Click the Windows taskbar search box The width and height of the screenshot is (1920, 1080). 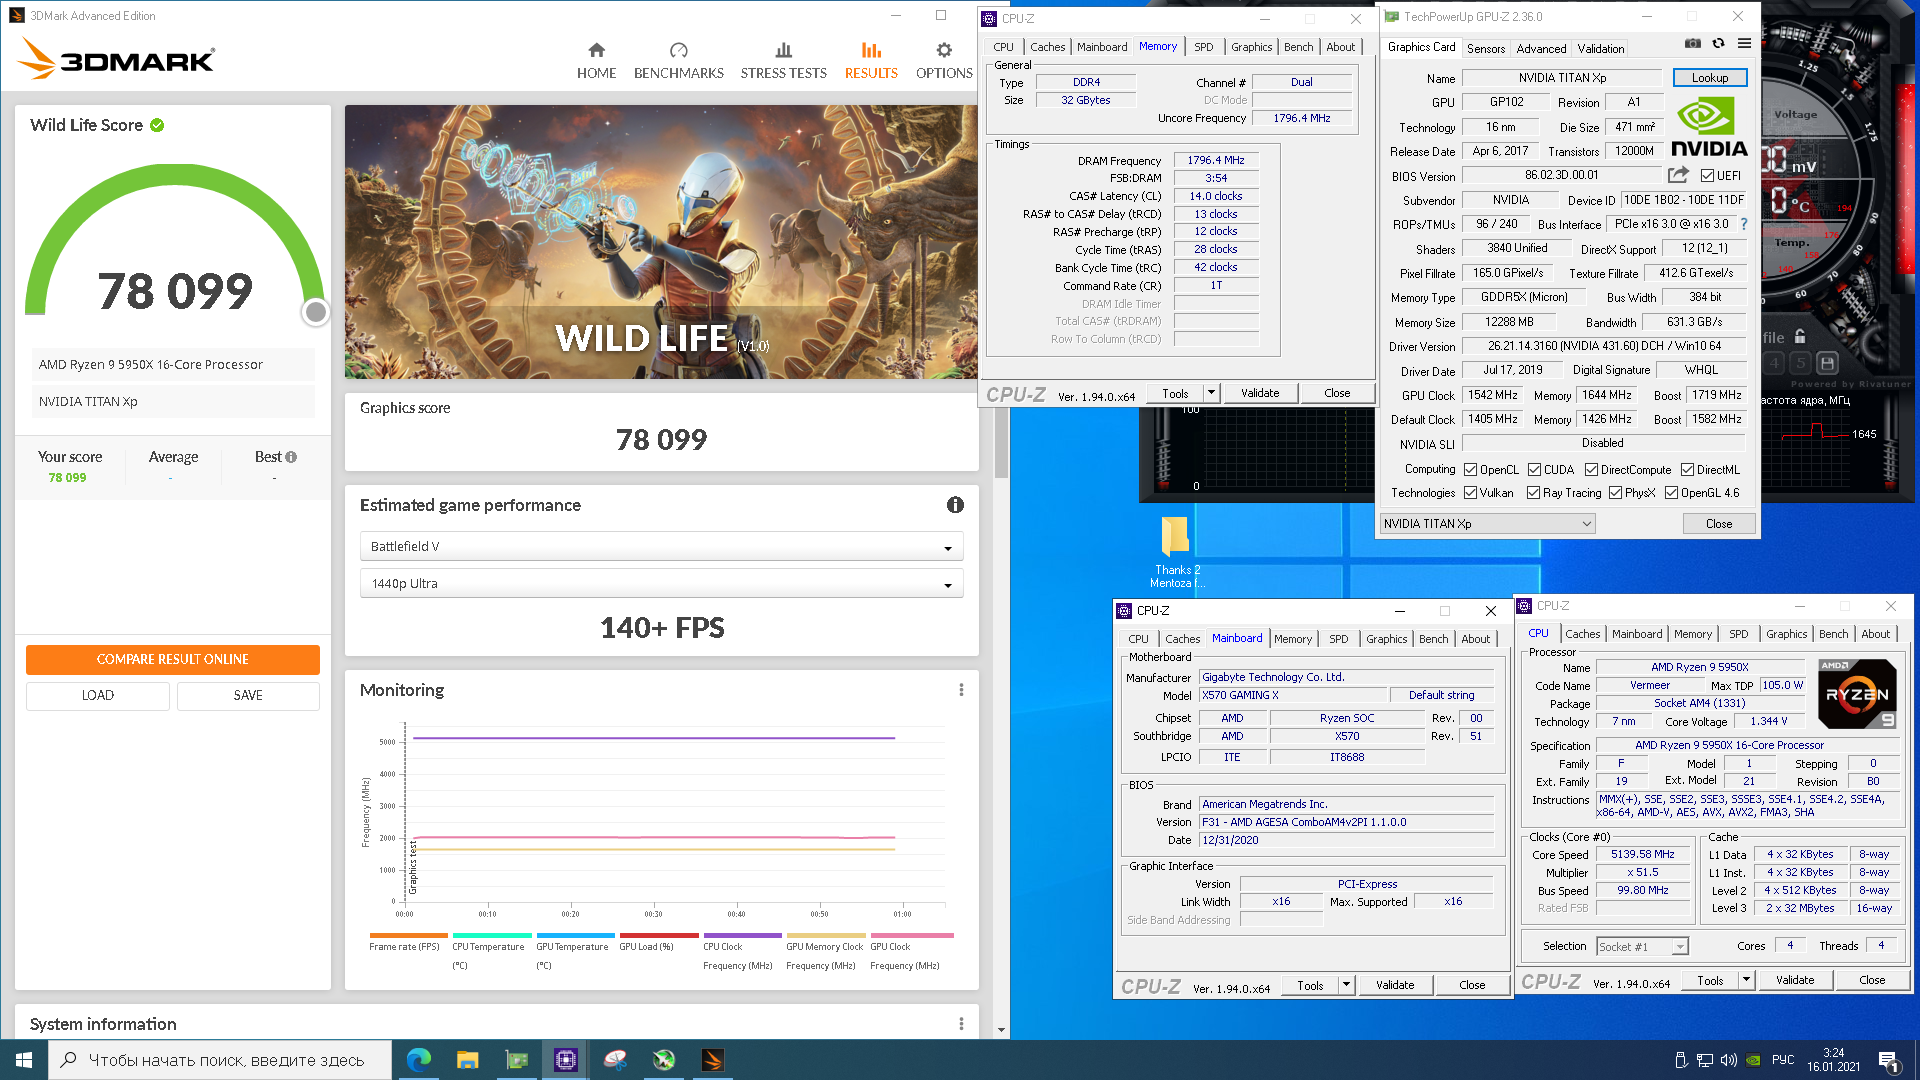[220, 1060]
